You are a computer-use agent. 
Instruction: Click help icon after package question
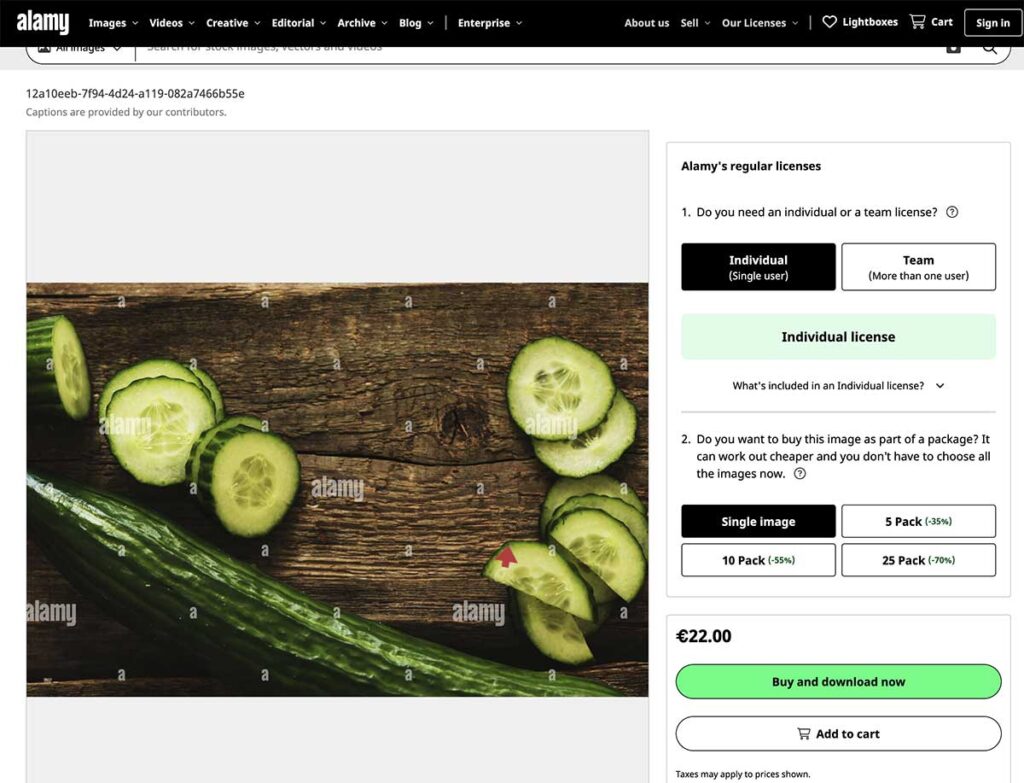point(799,474)
